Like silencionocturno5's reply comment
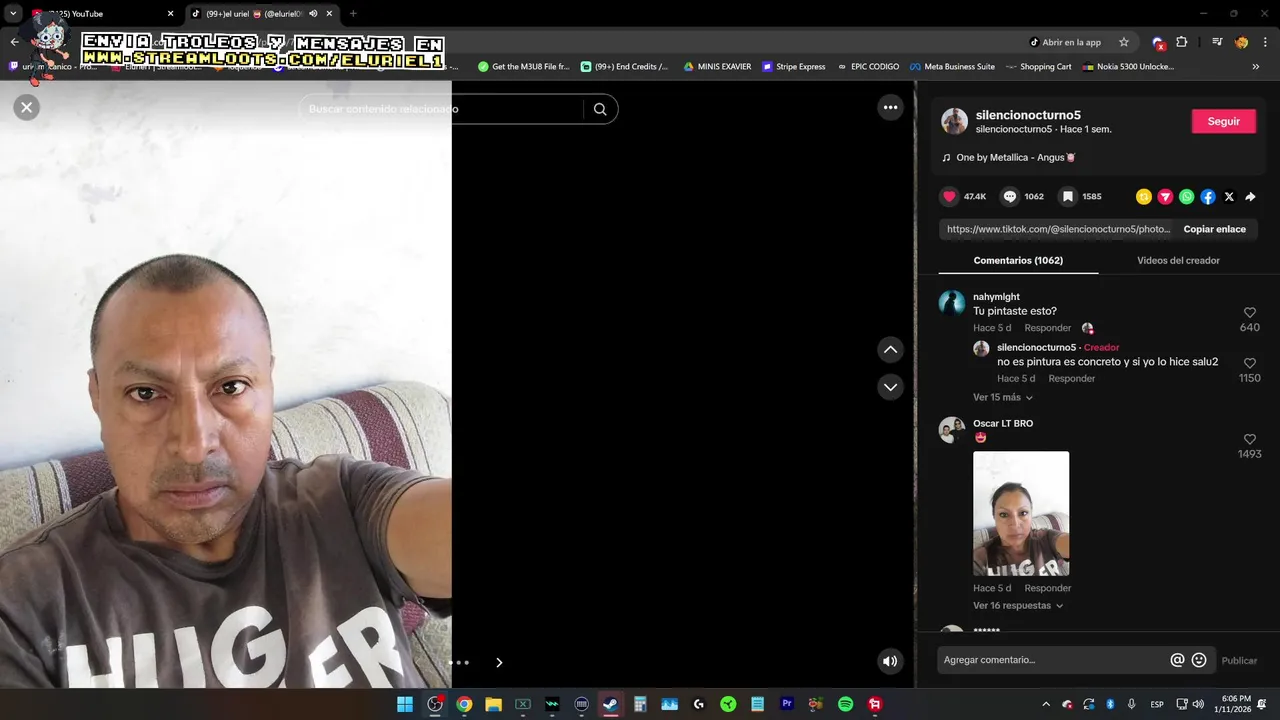 point(1249,364)
